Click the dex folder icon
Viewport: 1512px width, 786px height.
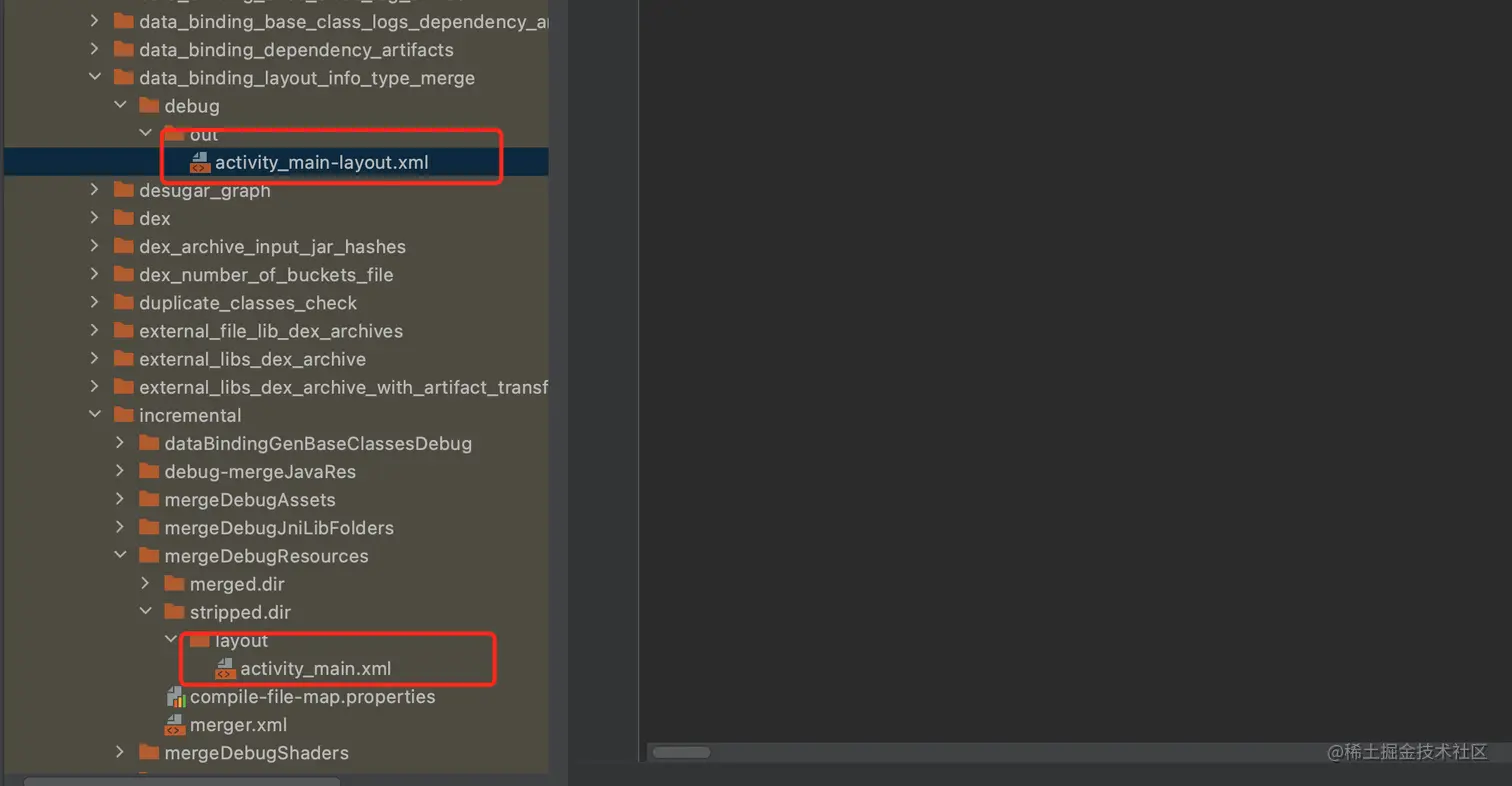click(x=124, y=218)
